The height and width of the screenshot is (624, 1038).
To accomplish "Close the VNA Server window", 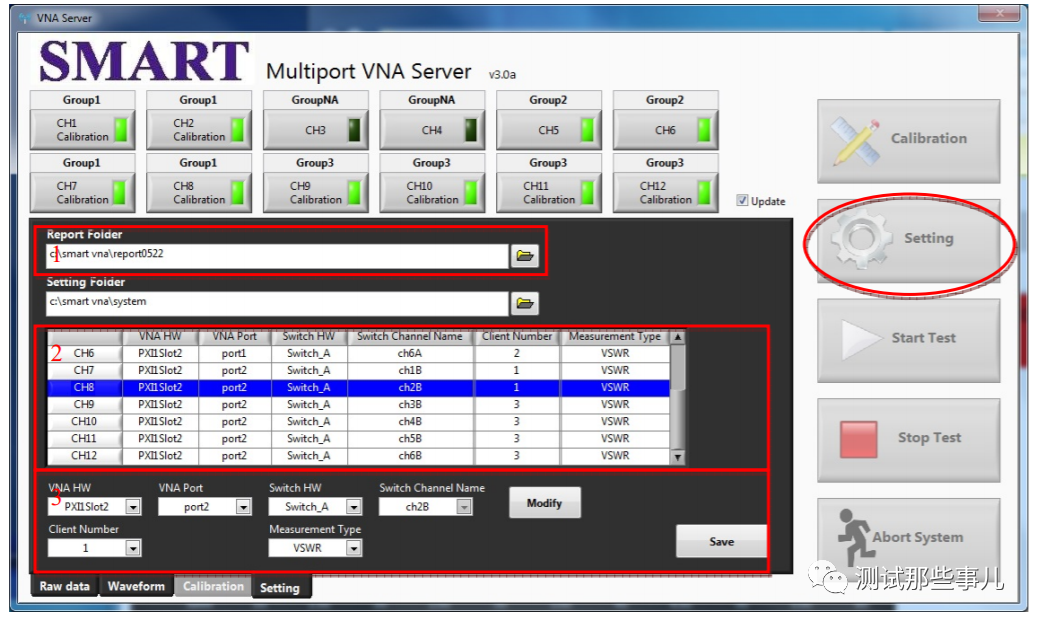I will tap(1000, 13).
